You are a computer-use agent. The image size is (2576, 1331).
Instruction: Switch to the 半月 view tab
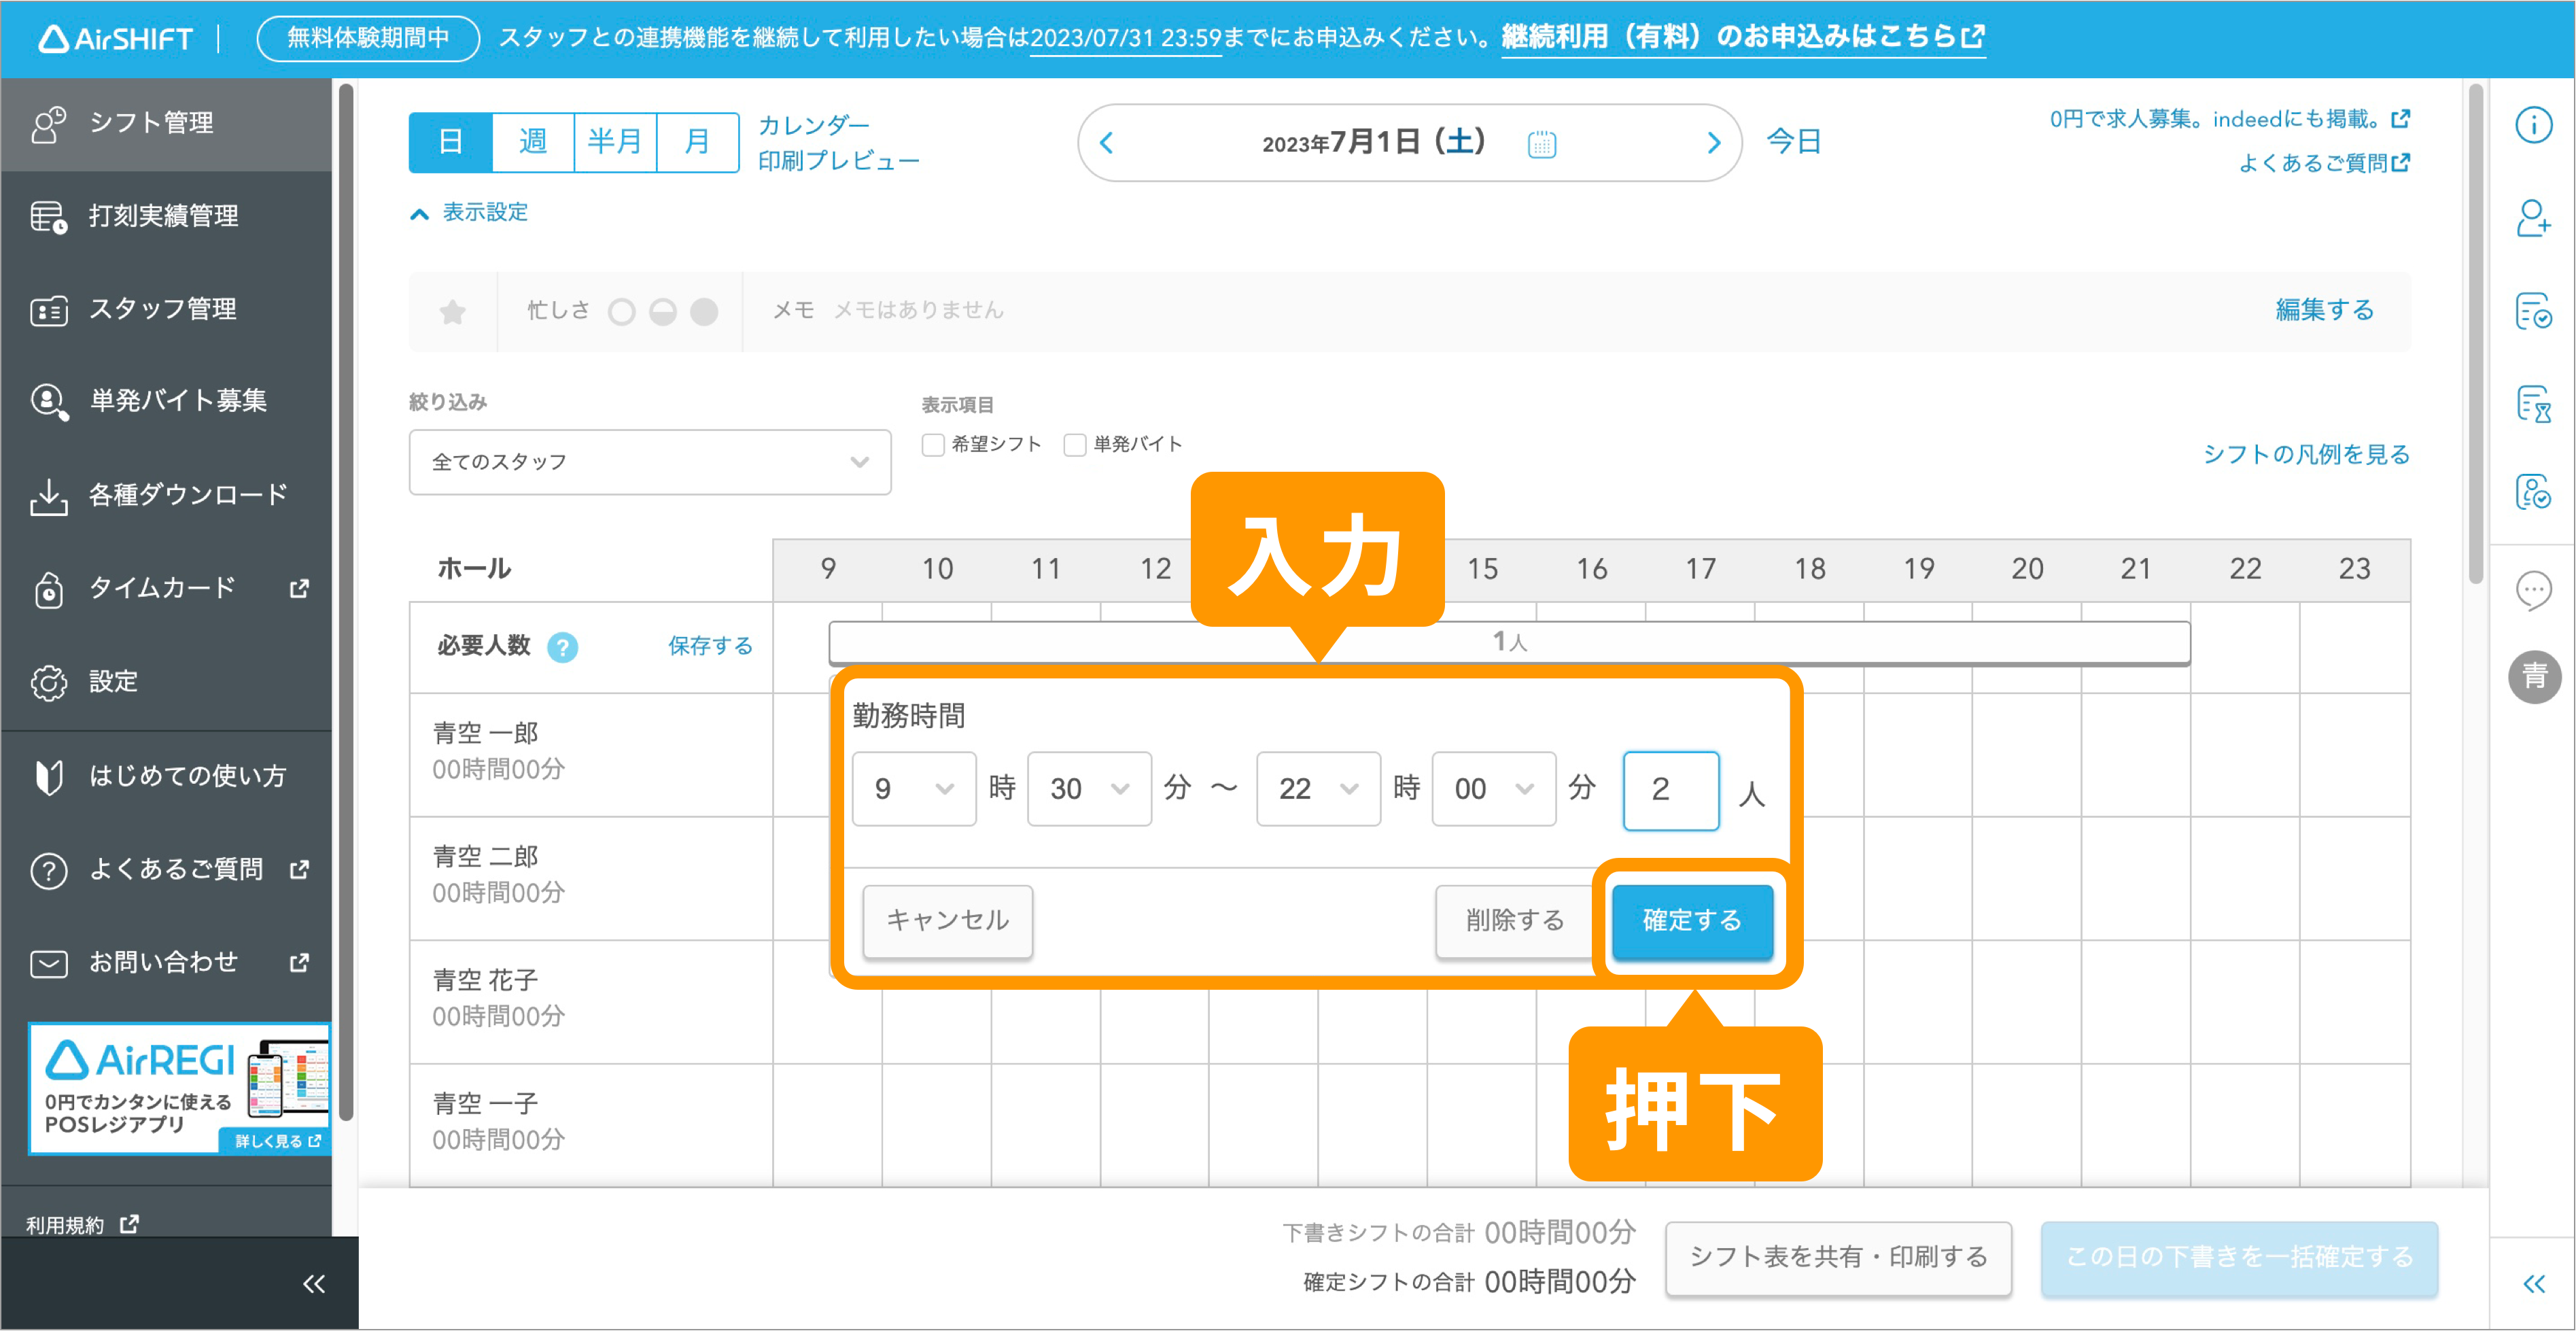(x=615, y=142)
